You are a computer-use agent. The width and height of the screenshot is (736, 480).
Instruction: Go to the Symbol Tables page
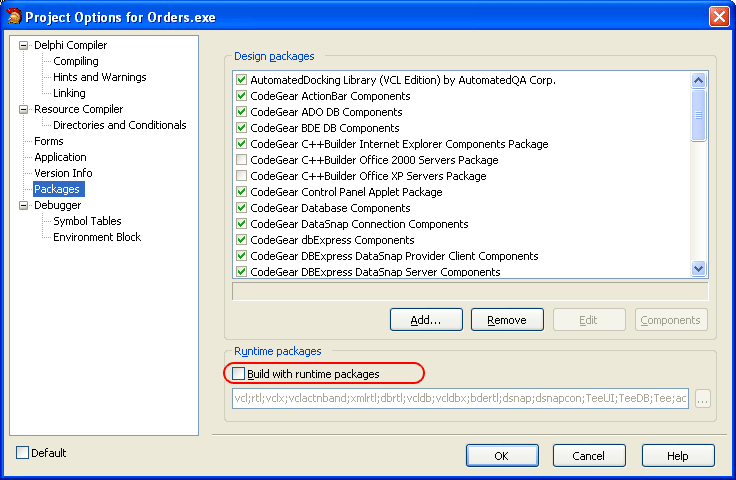[x=87, y=221]
